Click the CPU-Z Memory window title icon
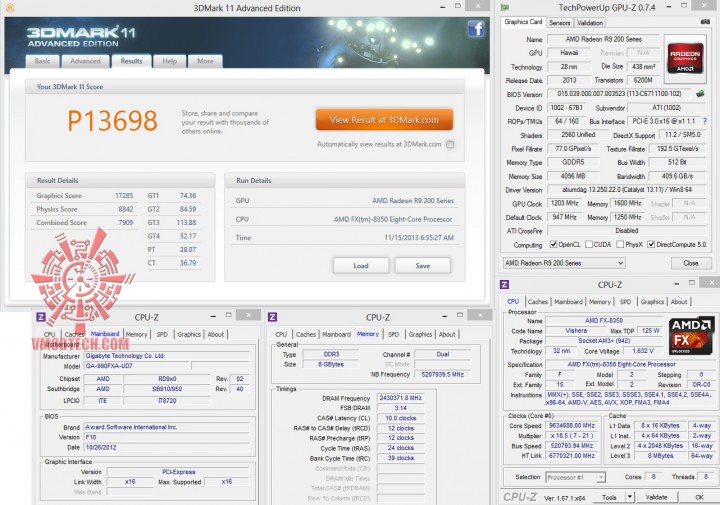The width and height of the screenshot is (720, 505). coord(272,317)
